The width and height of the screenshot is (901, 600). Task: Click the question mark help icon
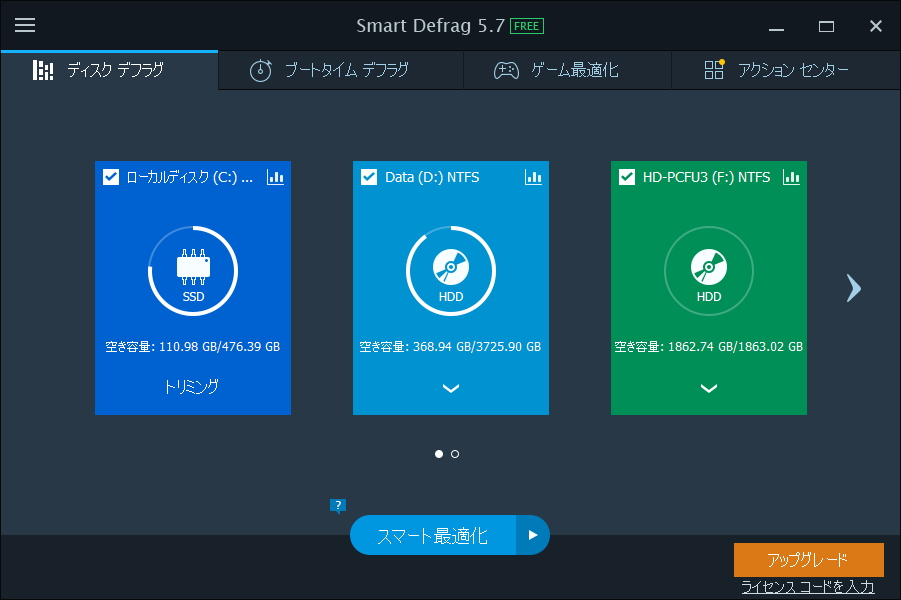click(x=338, y=506)
